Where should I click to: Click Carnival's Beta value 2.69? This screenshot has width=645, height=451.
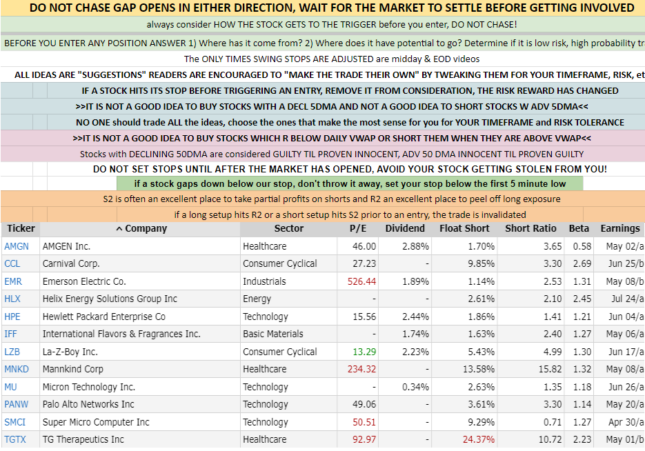click(x=582, y=263)
